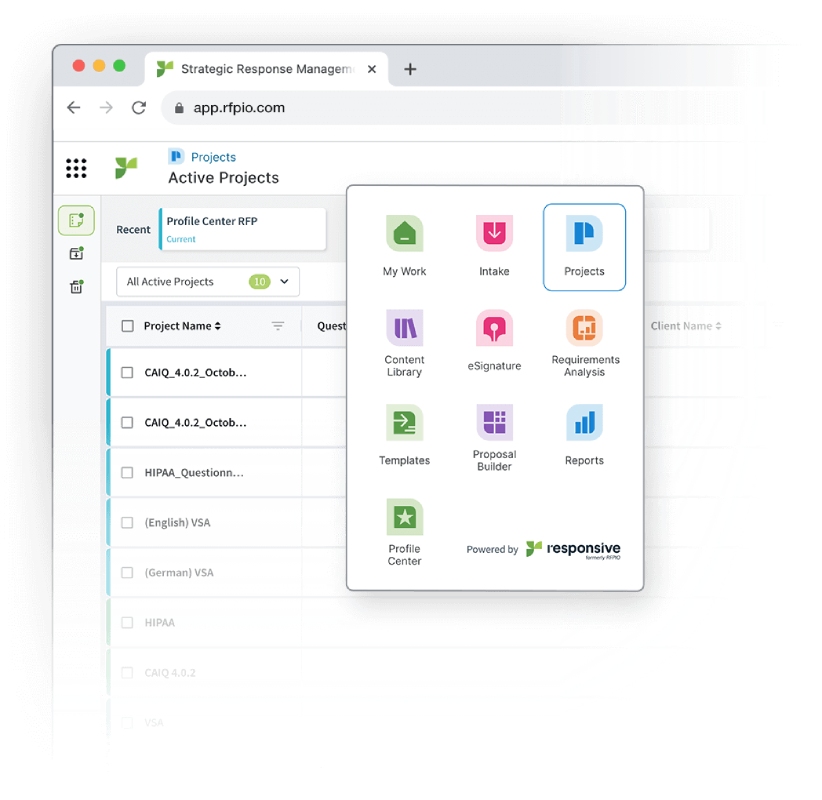The height and width of the screenshot is (800, 822).
Task: Toggle select-all checkbox in Project Name header
Action: [127, 326]
